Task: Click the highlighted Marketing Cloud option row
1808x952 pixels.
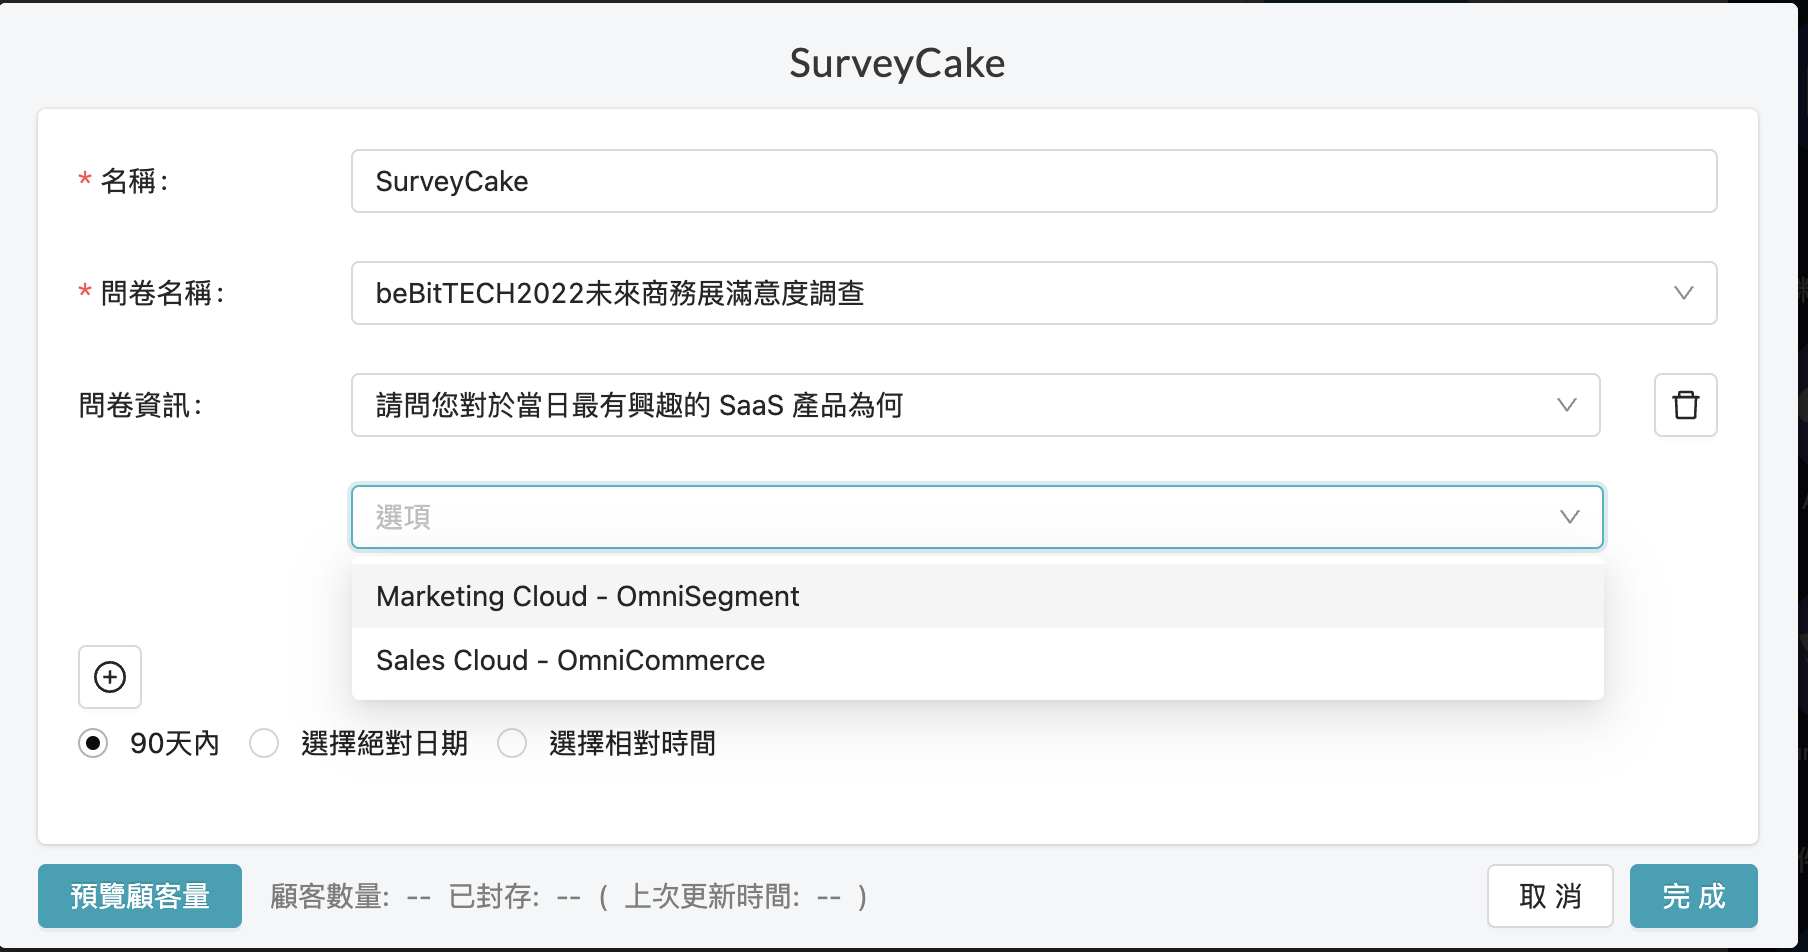Action: coord(975,596)
